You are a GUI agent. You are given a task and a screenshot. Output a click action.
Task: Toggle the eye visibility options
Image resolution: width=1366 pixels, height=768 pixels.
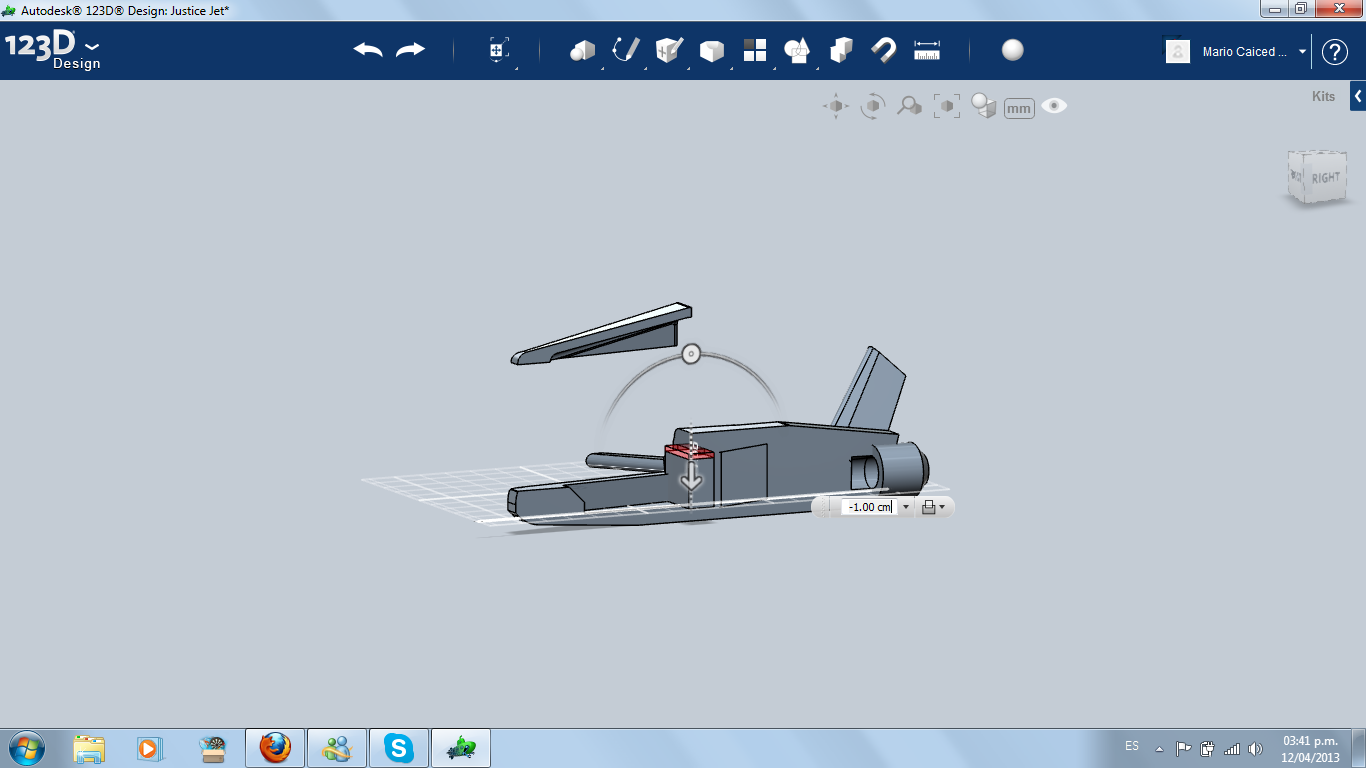[x=1054, y=106]
